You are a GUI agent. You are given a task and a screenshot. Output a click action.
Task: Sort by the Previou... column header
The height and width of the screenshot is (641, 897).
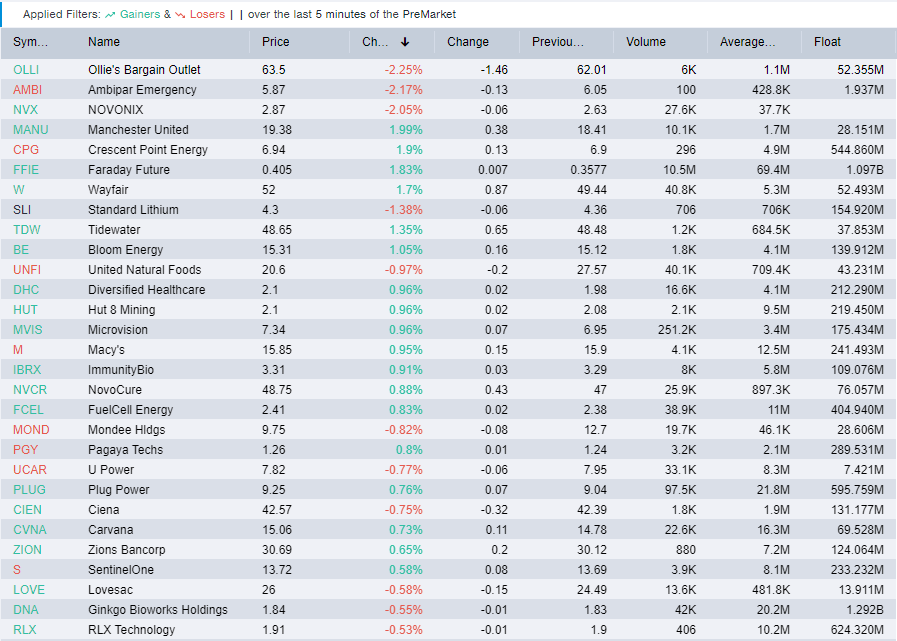pos(558,42)
